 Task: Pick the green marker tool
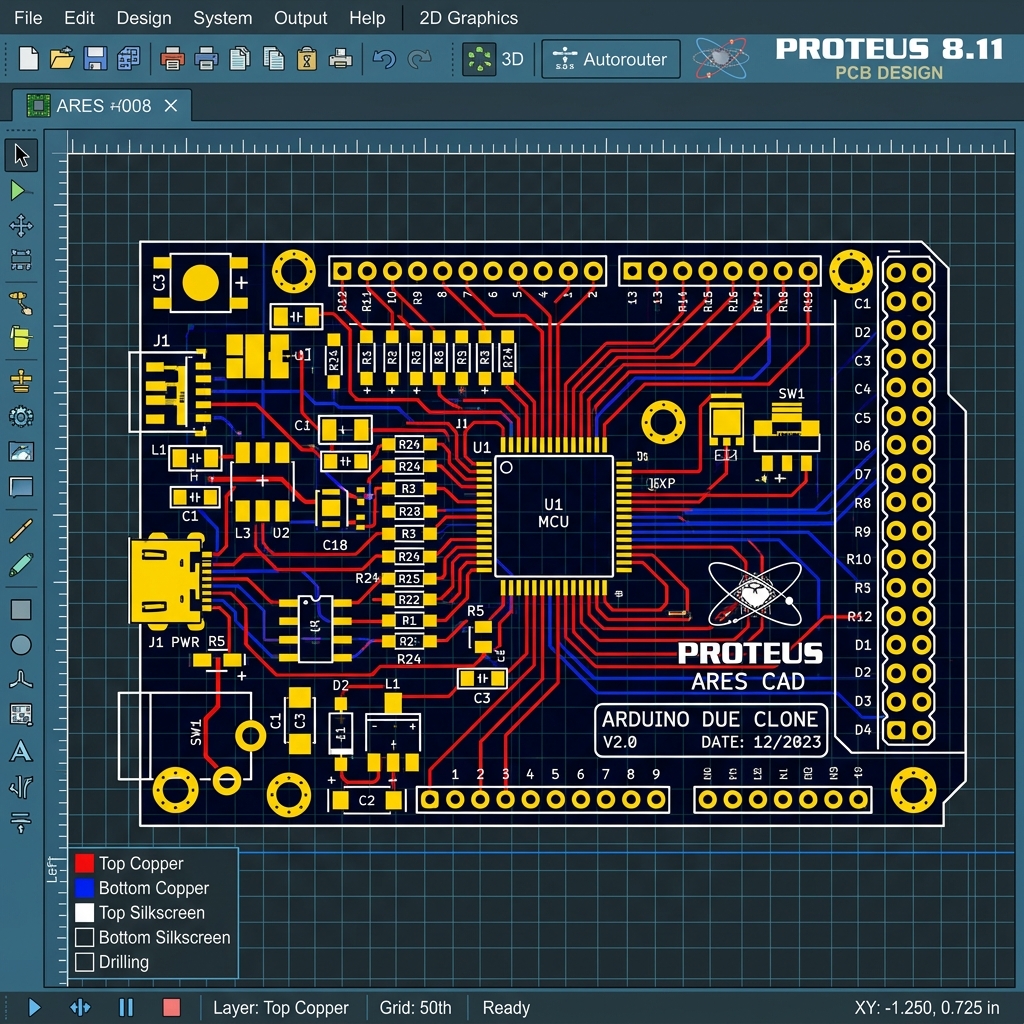coord(21,565)
